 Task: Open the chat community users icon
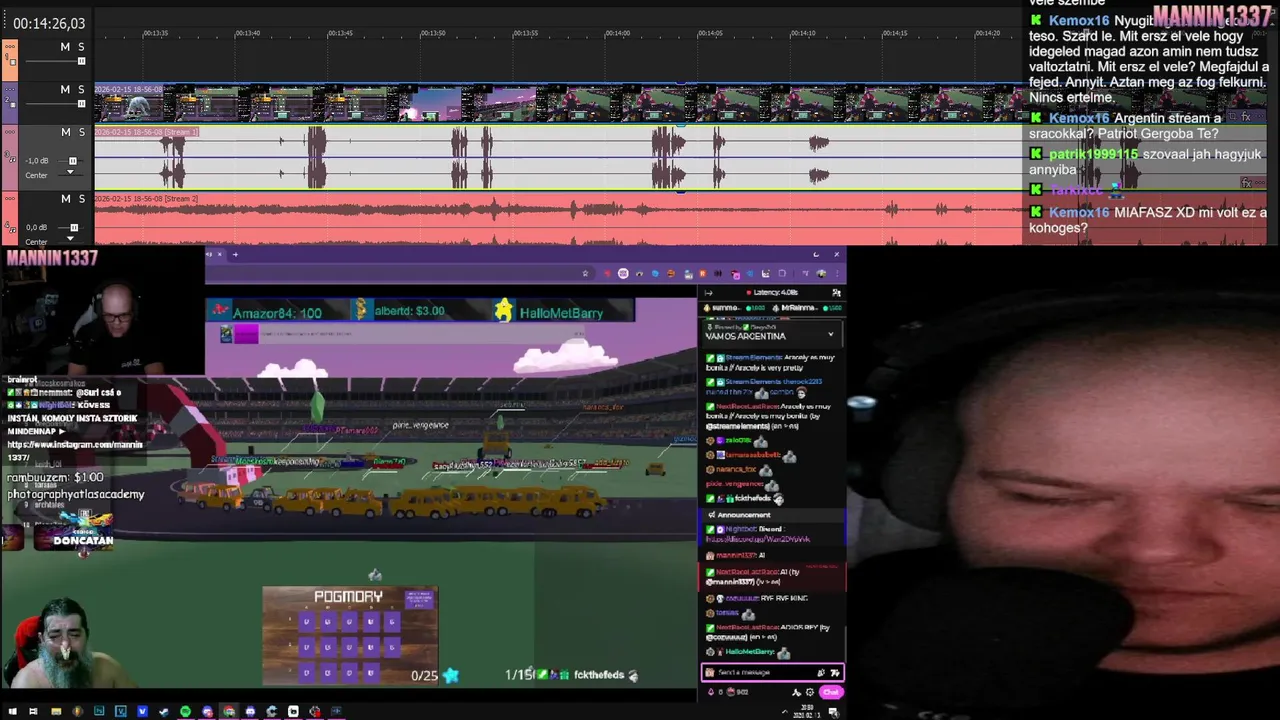coord(836,293)
